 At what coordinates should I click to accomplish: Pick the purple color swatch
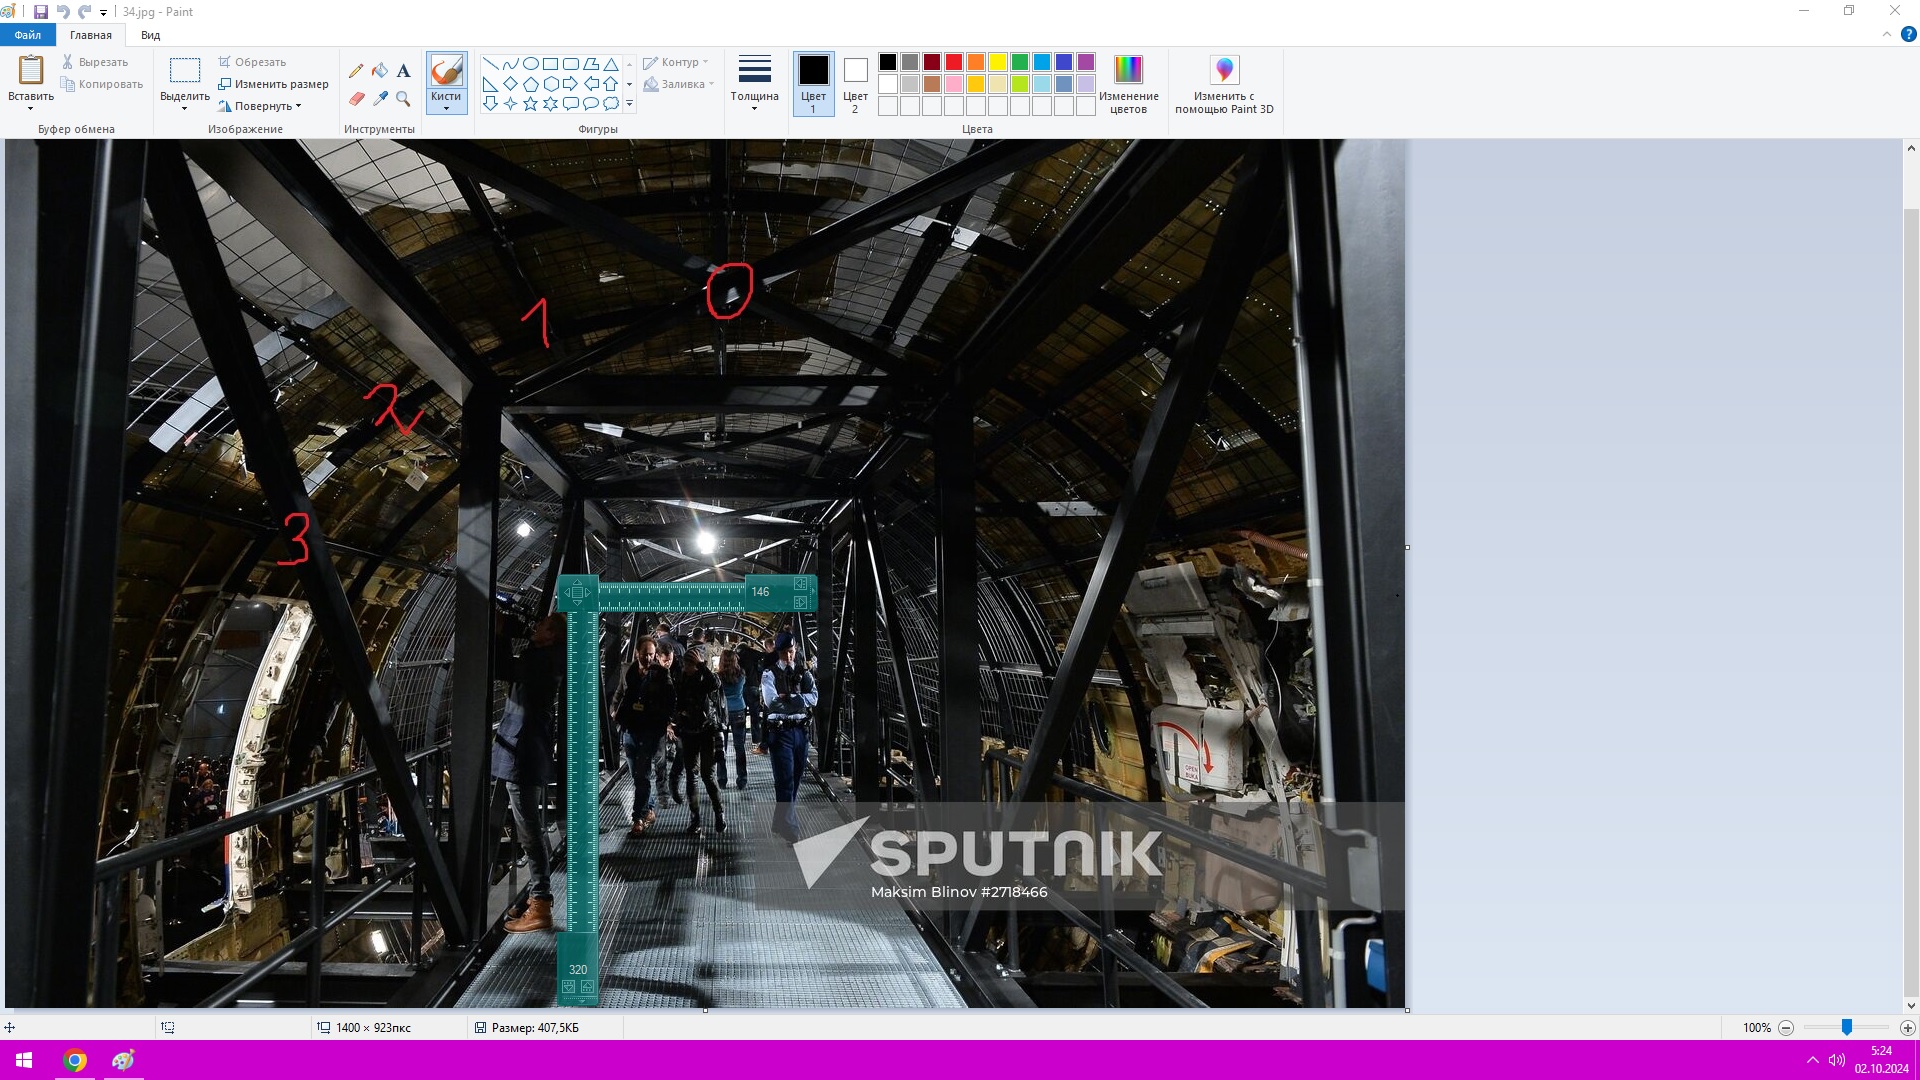tap(1085, 62)
